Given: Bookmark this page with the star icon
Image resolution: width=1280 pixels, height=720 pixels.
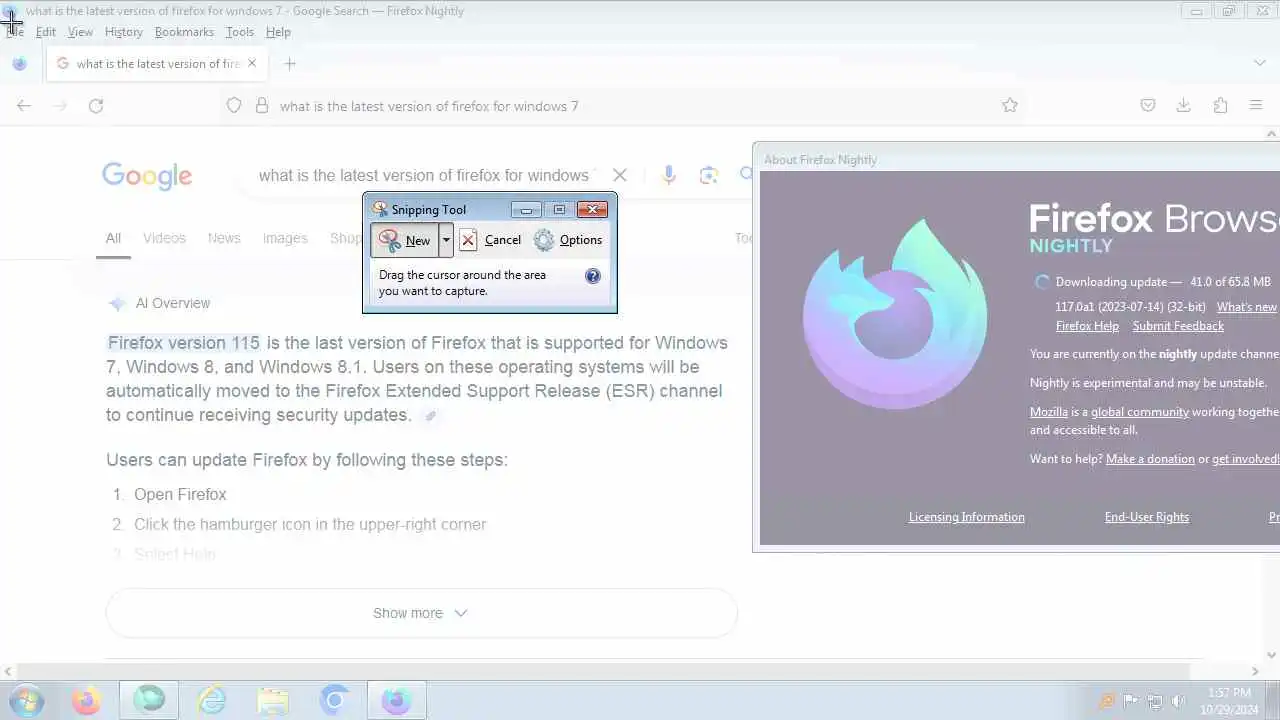Looking at the screenshot, I should [x=1010, y=105].
